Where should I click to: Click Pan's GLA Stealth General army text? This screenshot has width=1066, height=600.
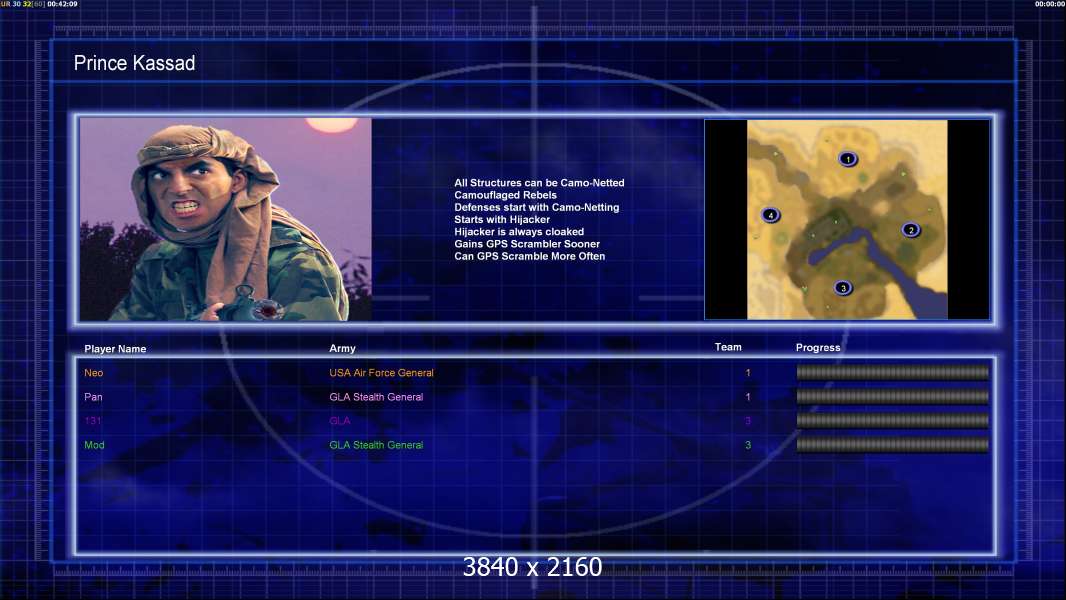(x=376, y=397)
